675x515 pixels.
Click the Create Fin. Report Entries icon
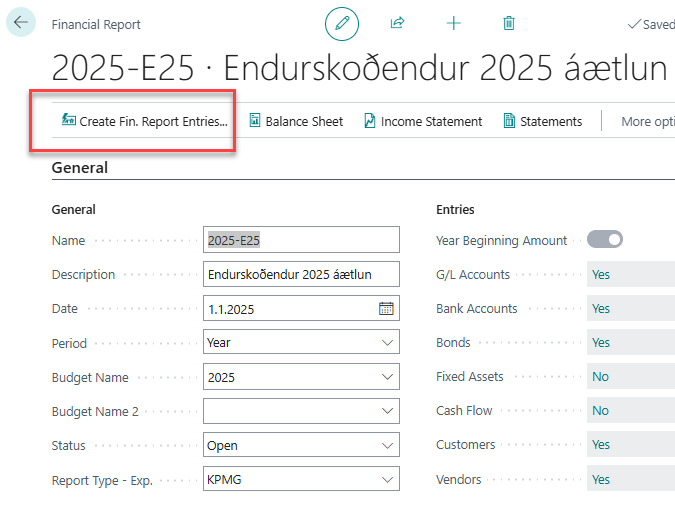point(69,120)
